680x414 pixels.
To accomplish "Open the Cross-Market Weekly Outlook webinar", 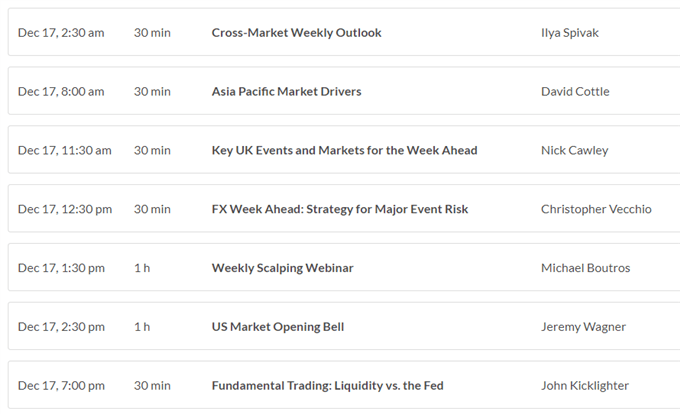I will [296, 33].
